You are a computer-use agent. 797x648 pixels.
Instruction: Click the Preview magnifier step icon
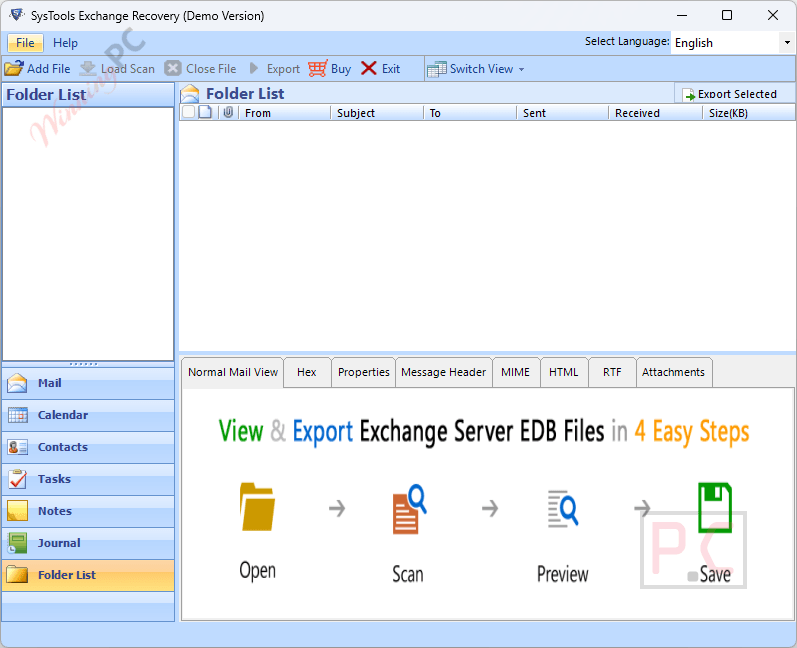click(x=563, y=508)
